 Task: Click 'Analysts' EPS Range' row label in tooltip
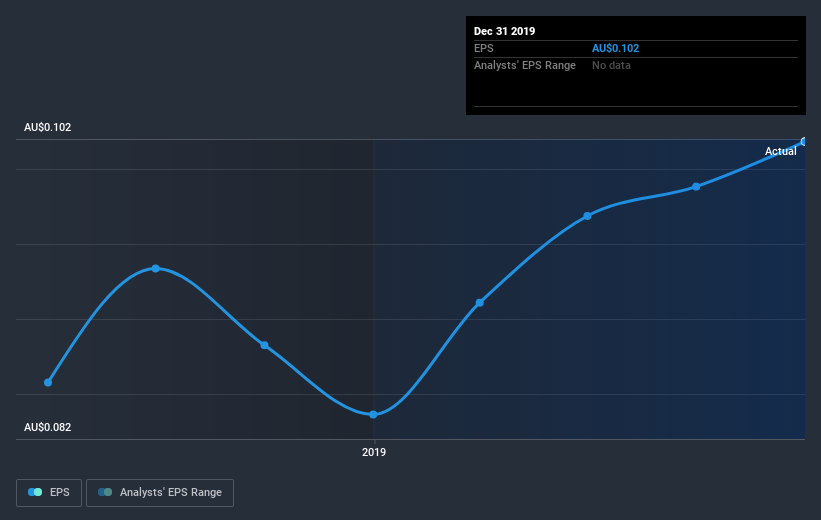point(525,65)
